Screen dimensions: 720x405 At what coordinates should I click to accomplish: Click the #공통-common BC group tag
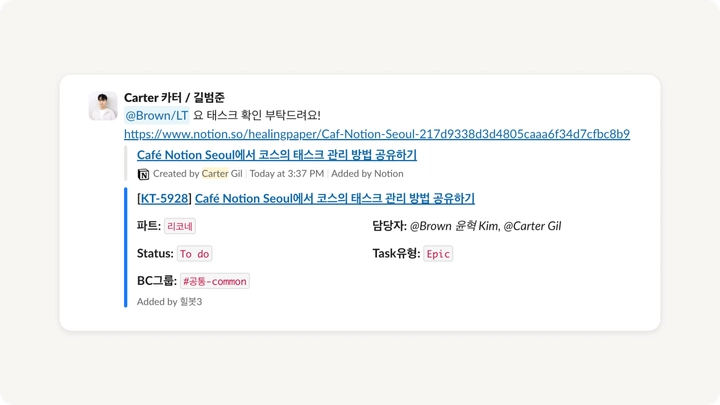coord(215,281)
